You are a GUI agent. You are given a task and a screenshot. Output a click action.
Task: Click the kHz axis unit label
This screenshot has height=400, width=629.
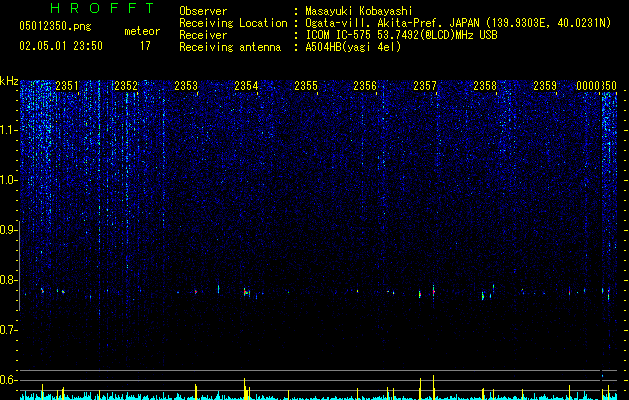[x=9, y=81]
